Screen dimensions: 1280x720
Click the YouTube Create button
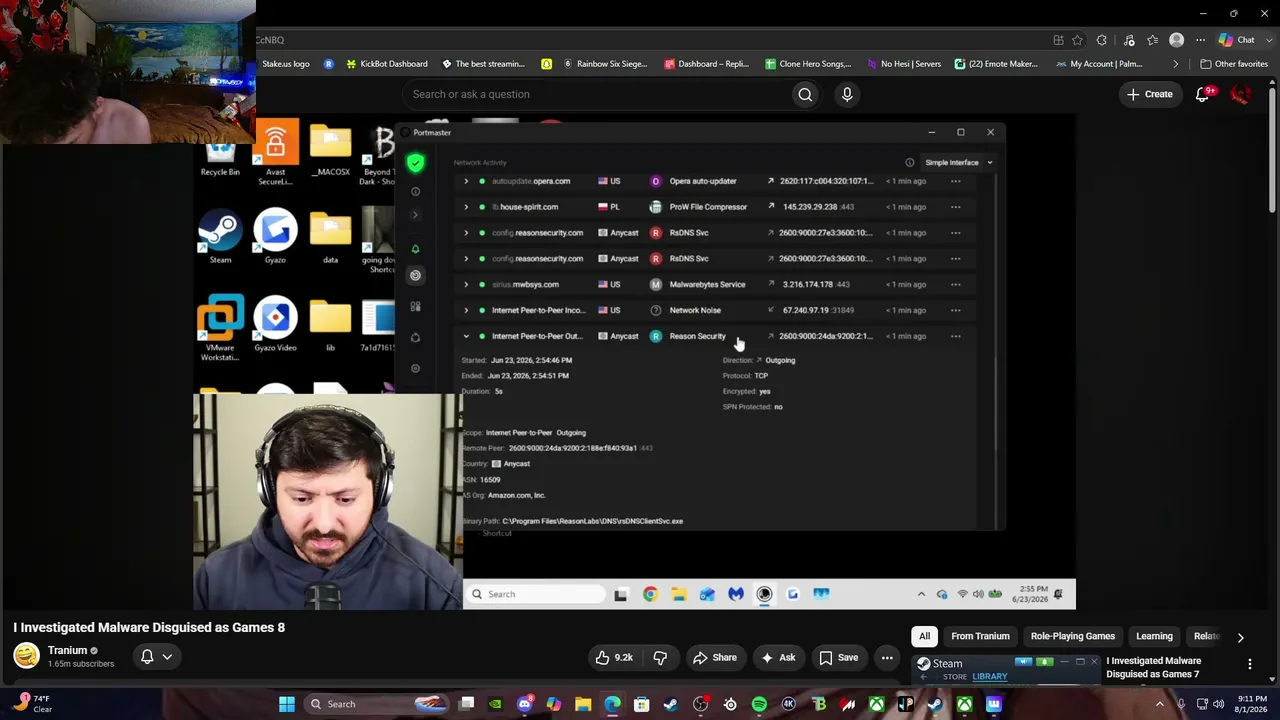point(1149,94)
